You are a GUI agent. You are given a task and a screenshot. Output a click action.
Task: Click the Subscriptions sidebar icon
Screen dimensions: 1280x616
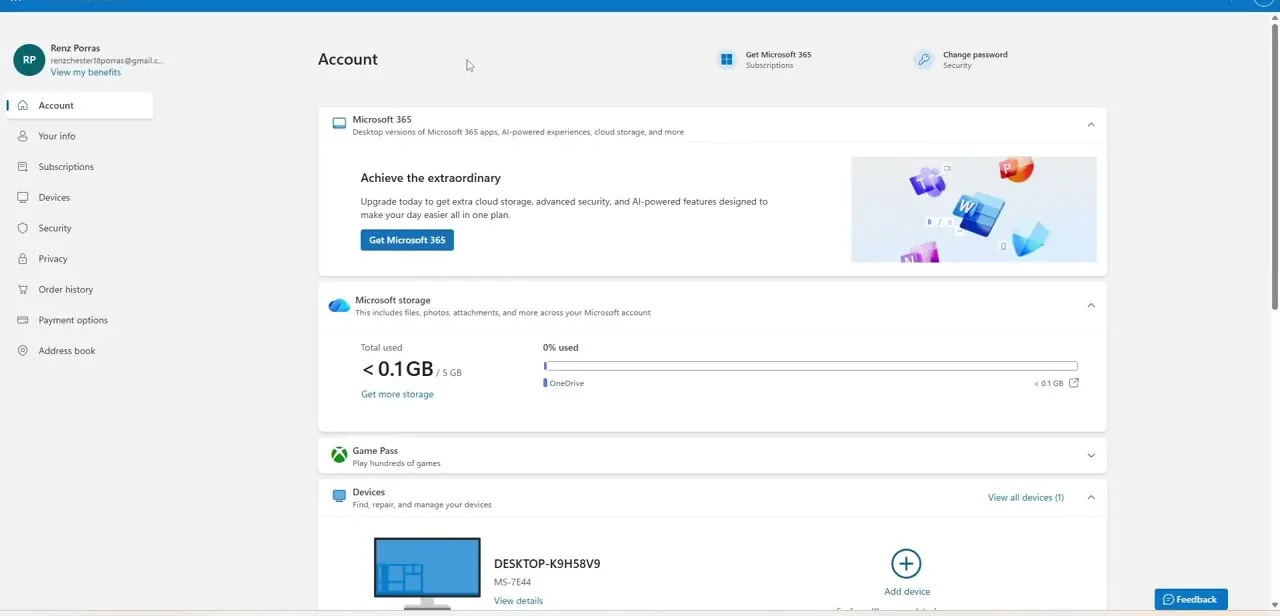tap(23, 167)
